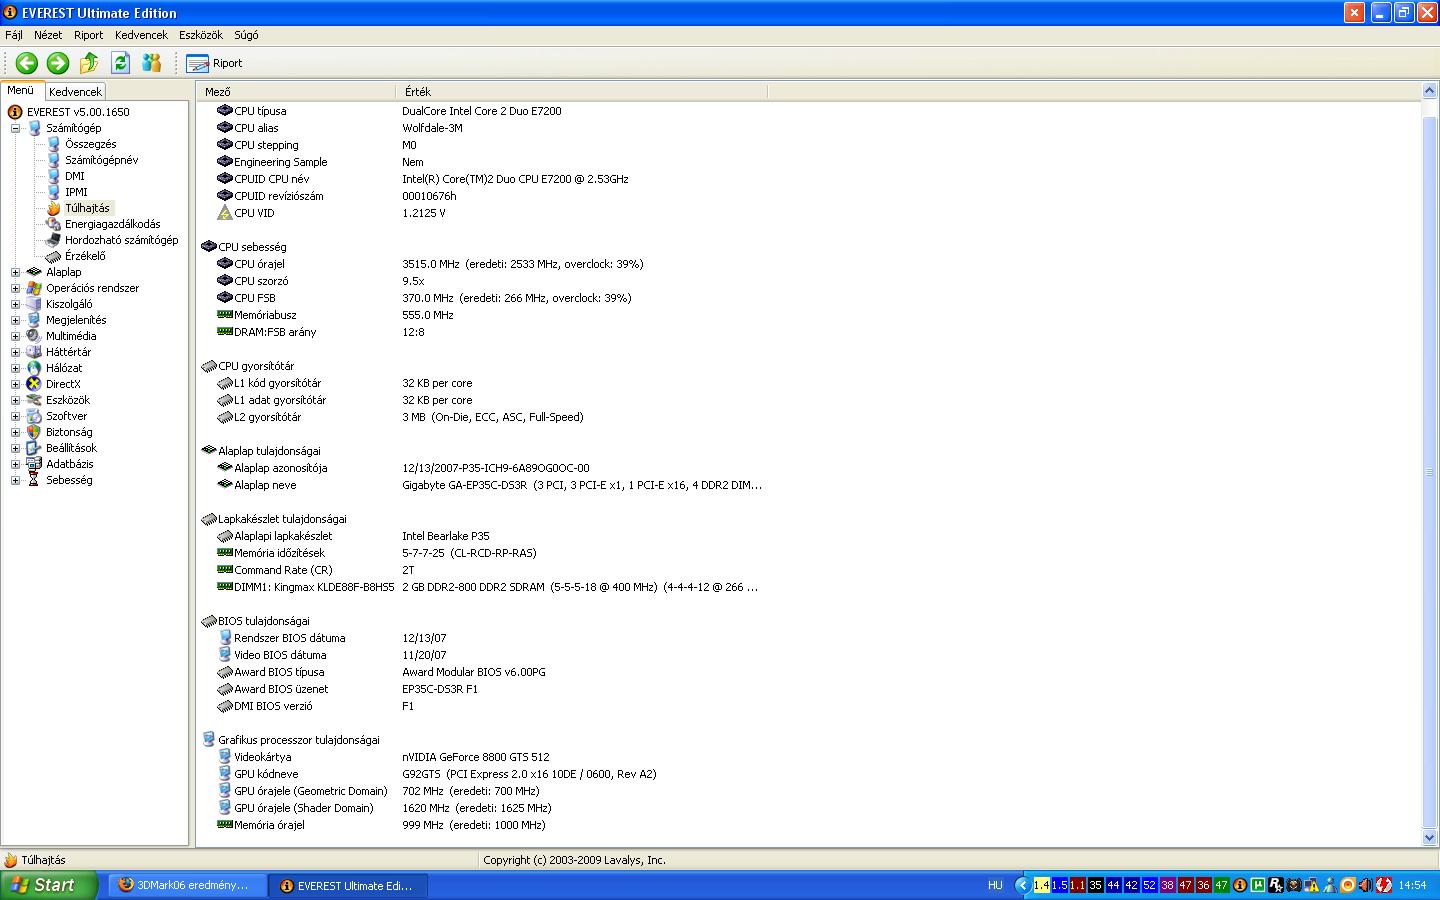
Task: Open the Kedvencek menu in menu bar
Action: [141, 35]
